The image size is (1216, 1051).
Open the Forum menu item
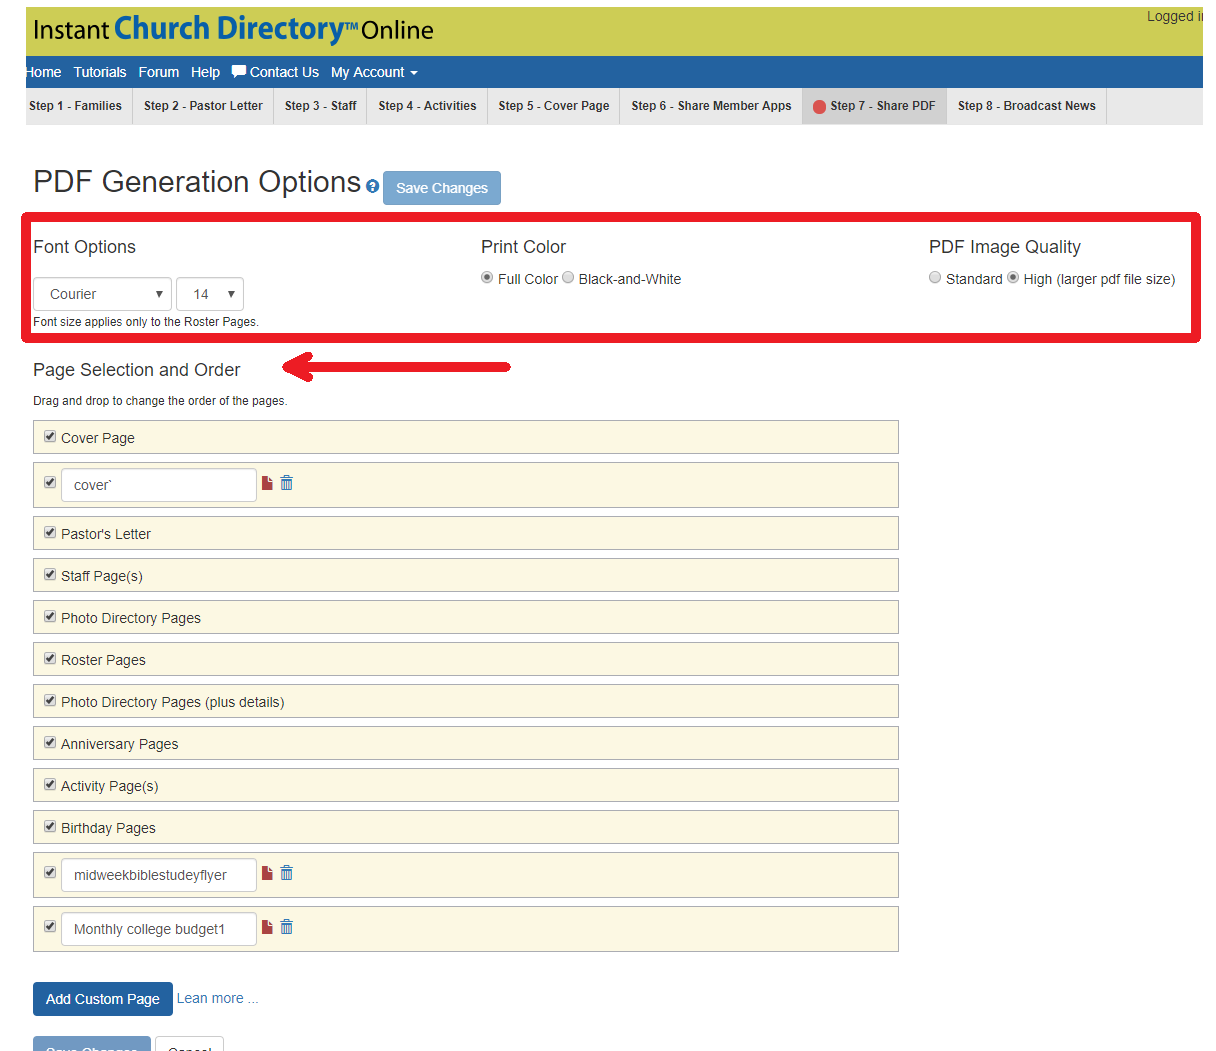tap(158, 71)
